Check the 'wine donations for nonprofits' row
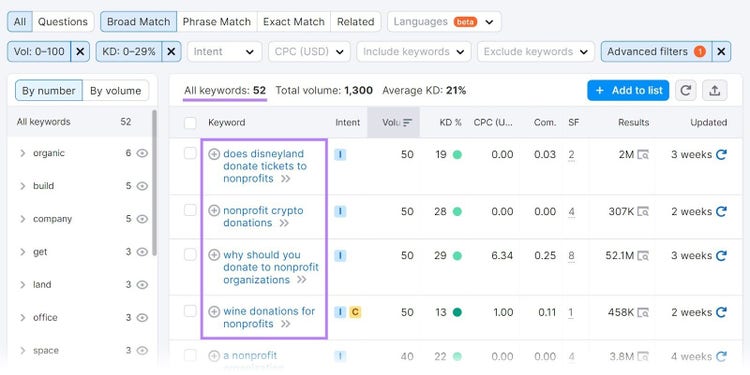The image size is (750, 375). click(190, 311)
